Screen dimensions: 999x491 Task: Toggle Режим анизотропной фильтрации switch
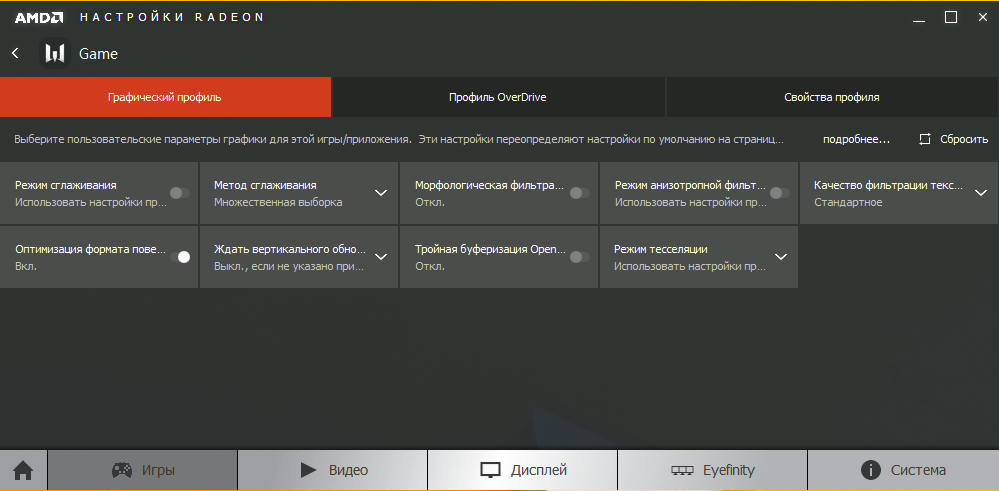[x=780, y=193]
